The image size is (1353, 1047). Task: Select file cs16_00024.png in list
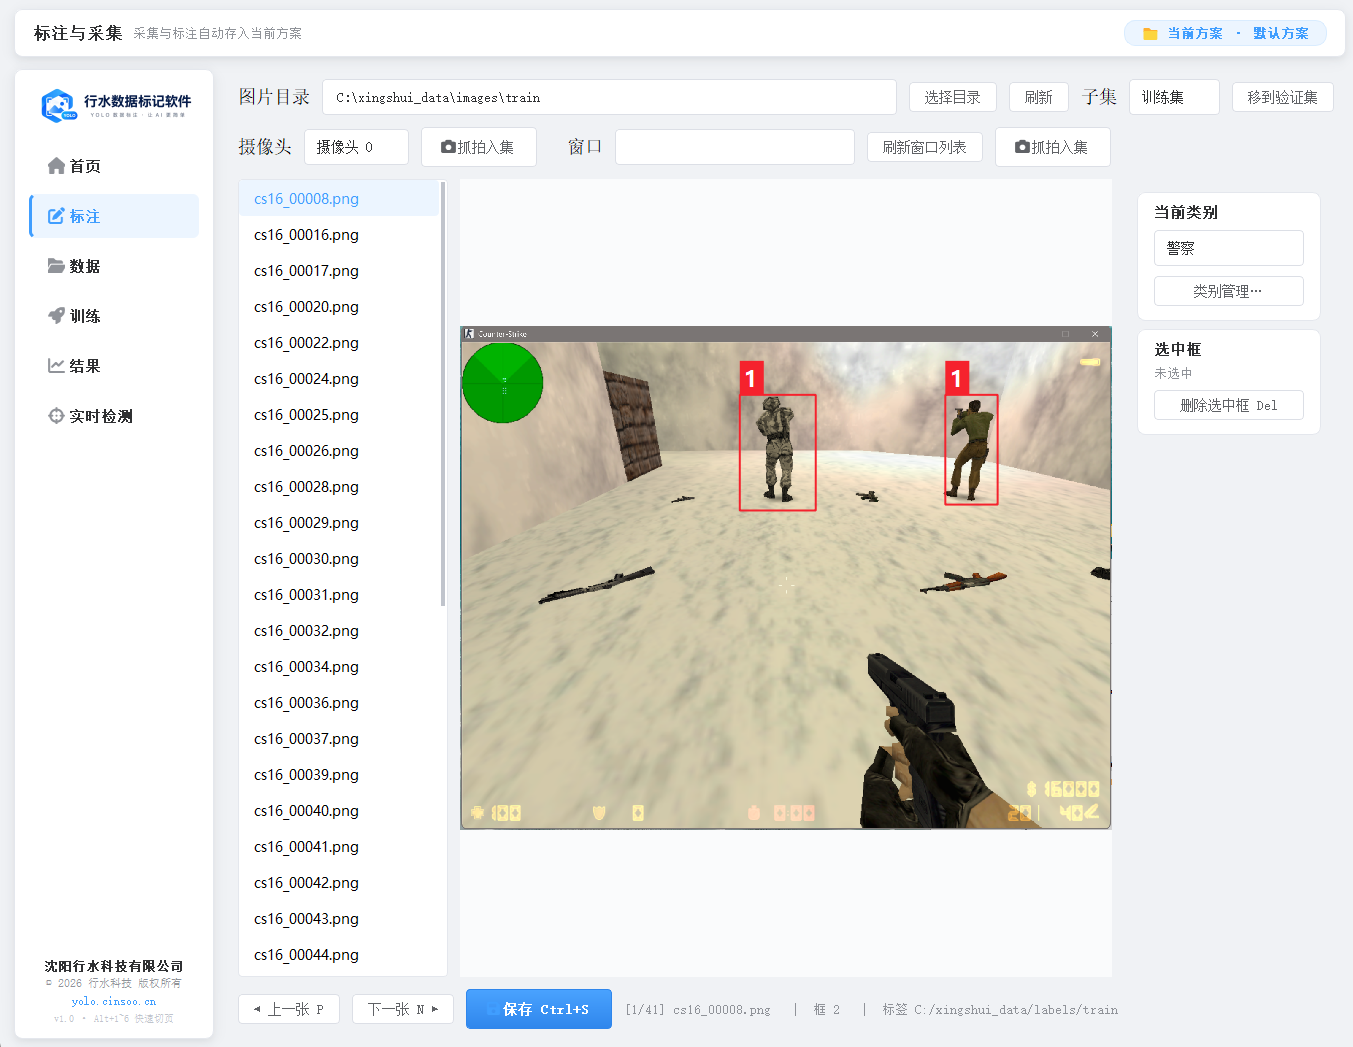click(339, 379)
